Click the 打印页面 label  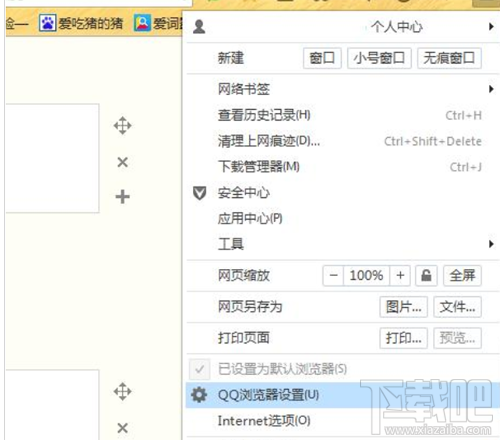coord(244,338)
